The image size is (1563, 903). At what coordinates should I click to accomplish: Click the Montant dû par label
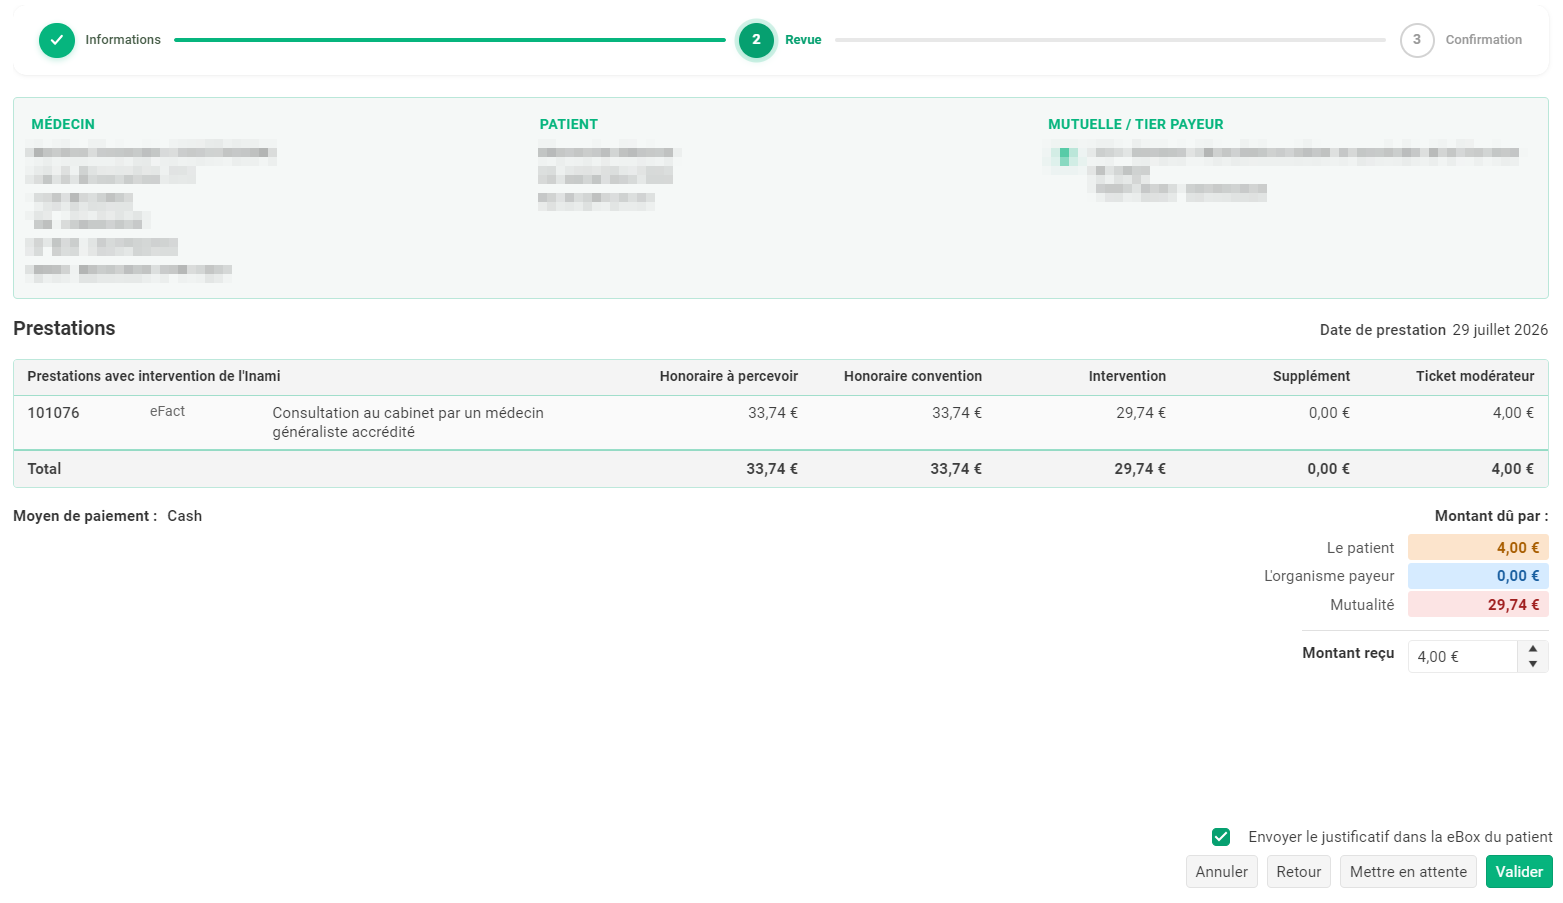pos(1491,516)
